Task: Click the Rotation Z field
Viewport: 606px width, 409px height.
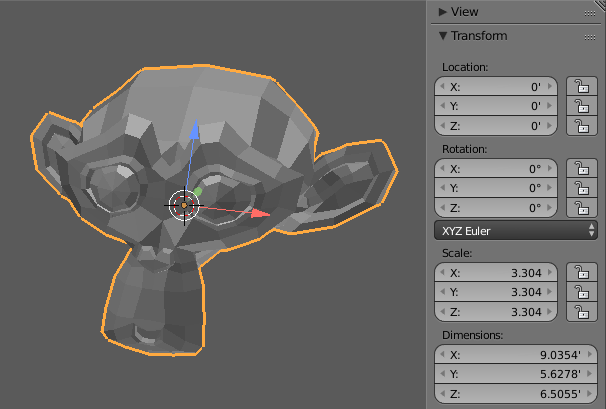Action: pyautogui.click(x=496, y=208)
